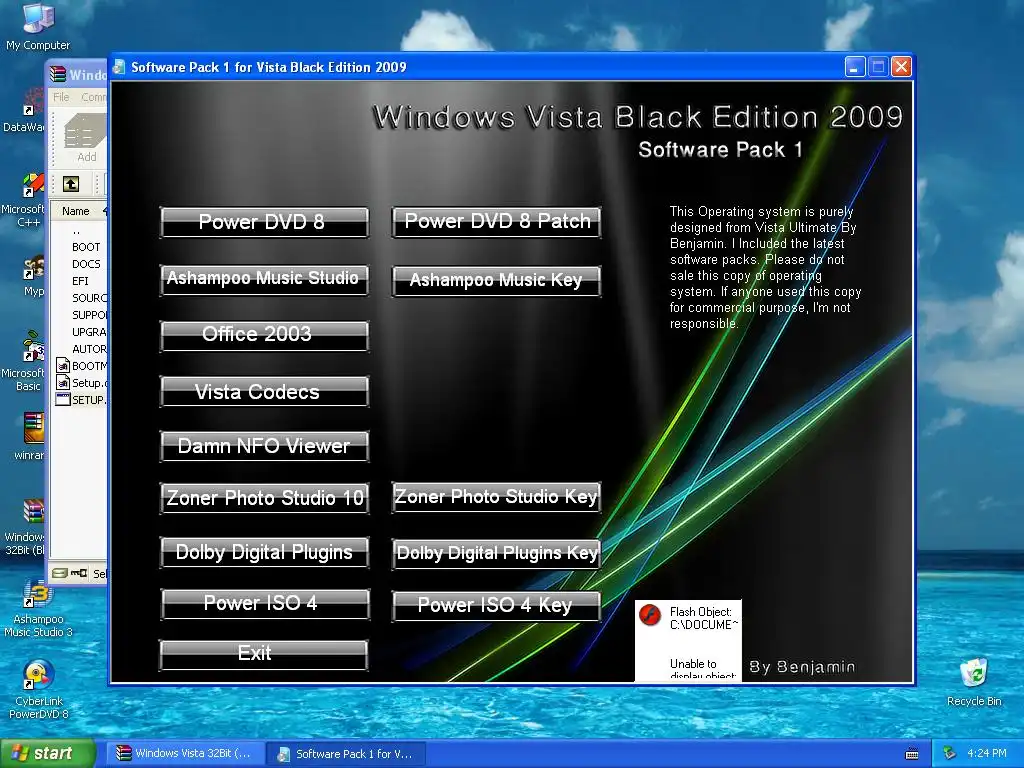
Task: Click the Name column header in WinRAR
Action: [76, 211]
